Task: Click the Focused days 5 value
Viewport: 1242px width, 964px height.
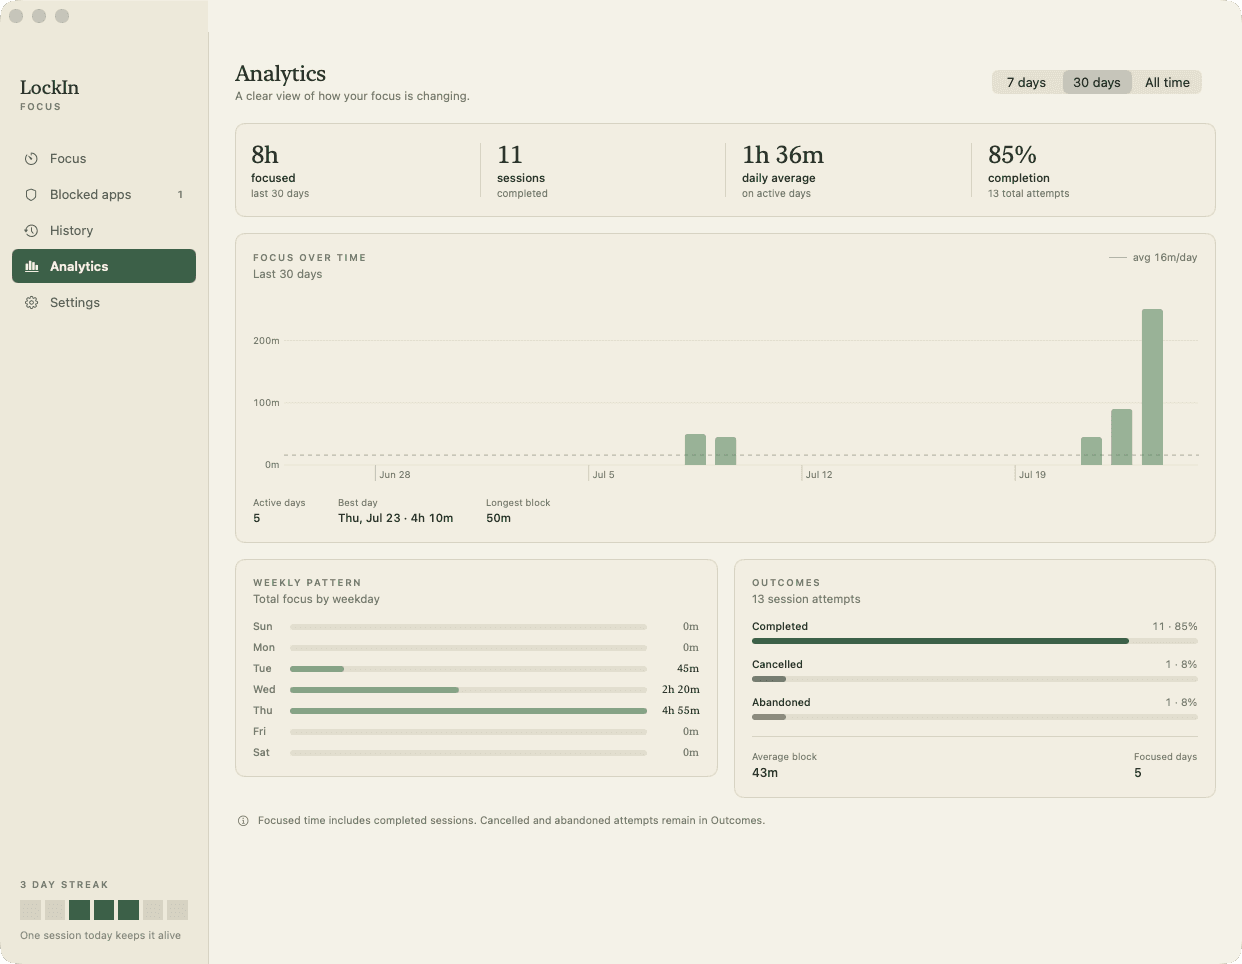Action: click(1138, 773)
